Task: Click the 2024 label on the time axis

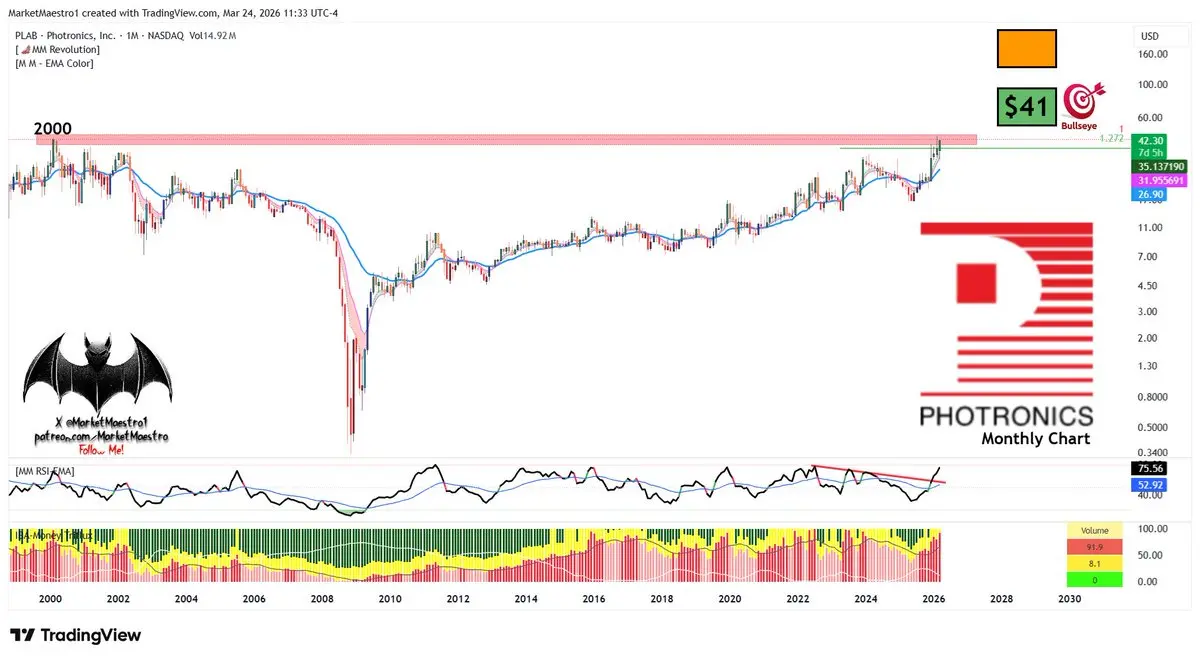Action: pyautogui.click(x=866, y=599)
